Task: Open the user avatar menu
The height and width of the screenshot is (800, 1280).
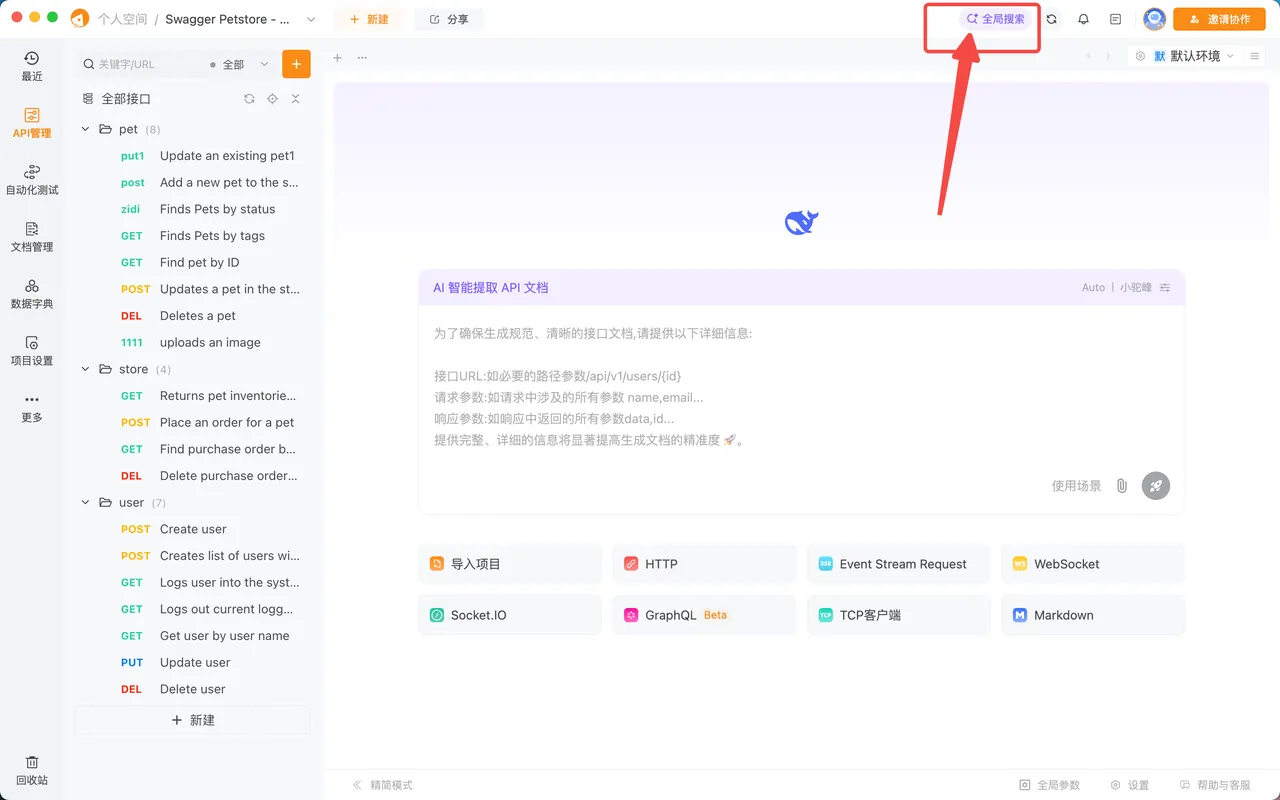Action: (x=1154, y=19)
